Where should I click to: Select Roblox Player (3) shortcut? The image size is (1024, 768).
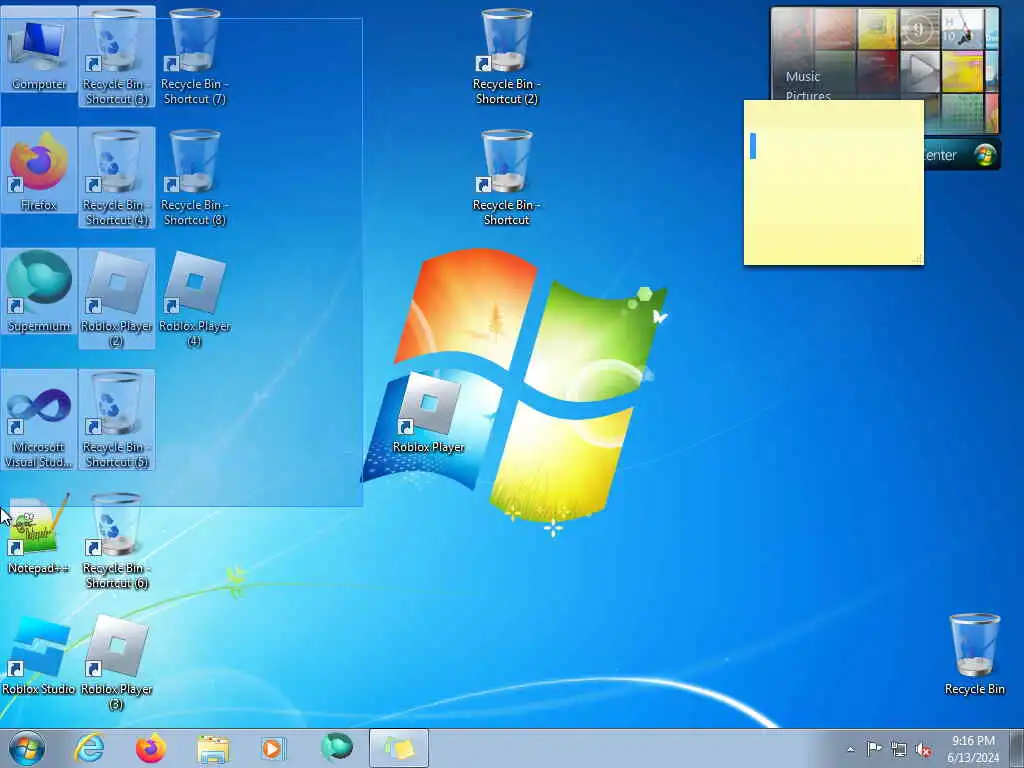(116, 662)
